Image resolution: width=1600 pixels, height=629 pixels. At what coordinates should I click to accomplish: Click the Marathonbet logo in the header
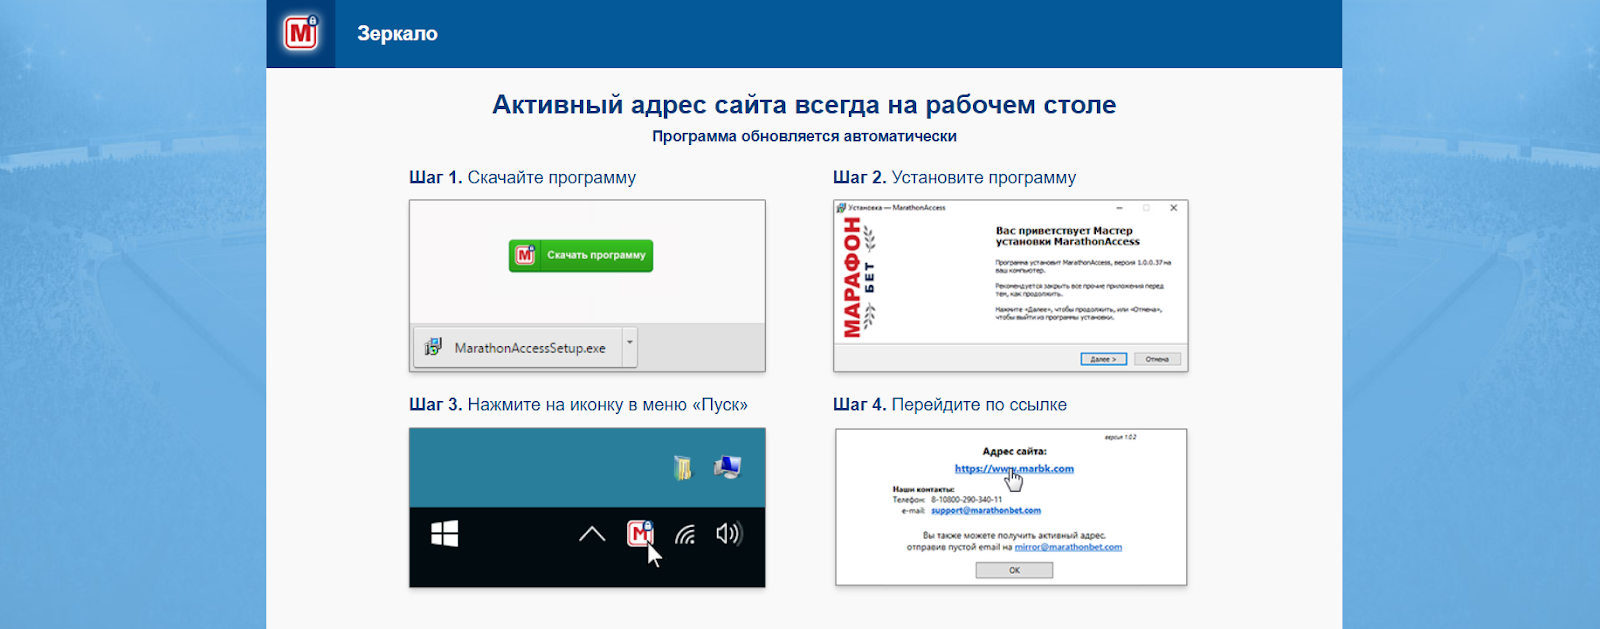pyautogui.click(x=301, y=33)
